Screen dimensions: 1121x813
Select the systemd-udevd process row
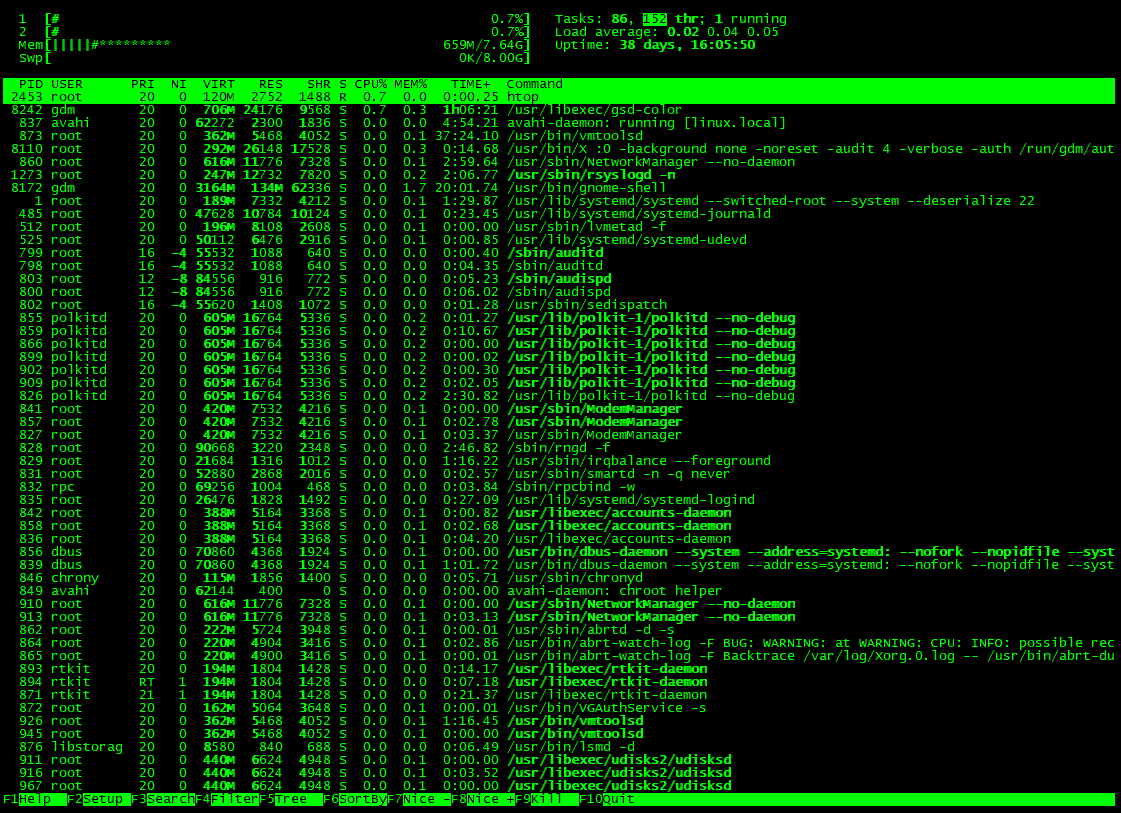coord(559,240)
